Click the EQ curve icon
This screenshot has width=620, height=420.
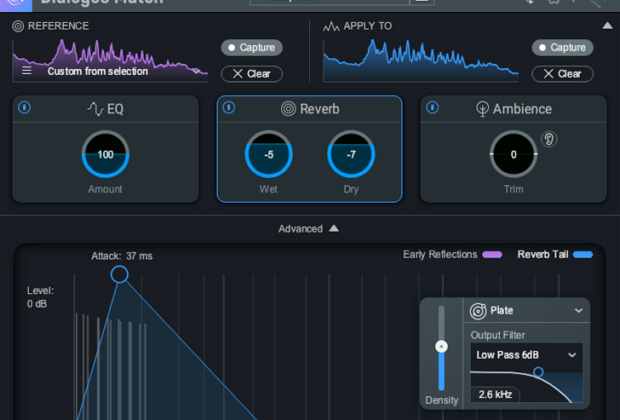93,109
